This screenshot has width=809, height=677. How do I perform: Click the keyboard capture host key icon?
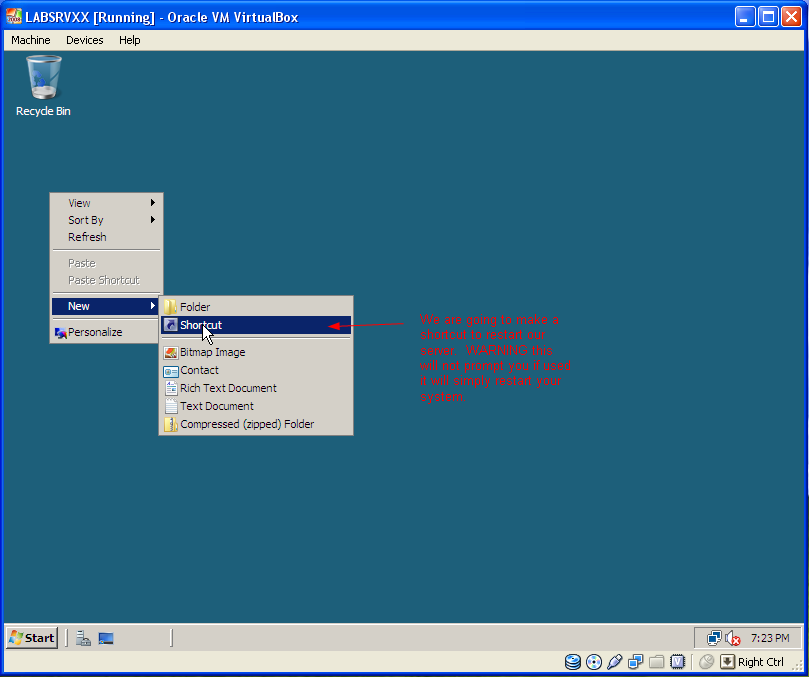tap(727, 662)
